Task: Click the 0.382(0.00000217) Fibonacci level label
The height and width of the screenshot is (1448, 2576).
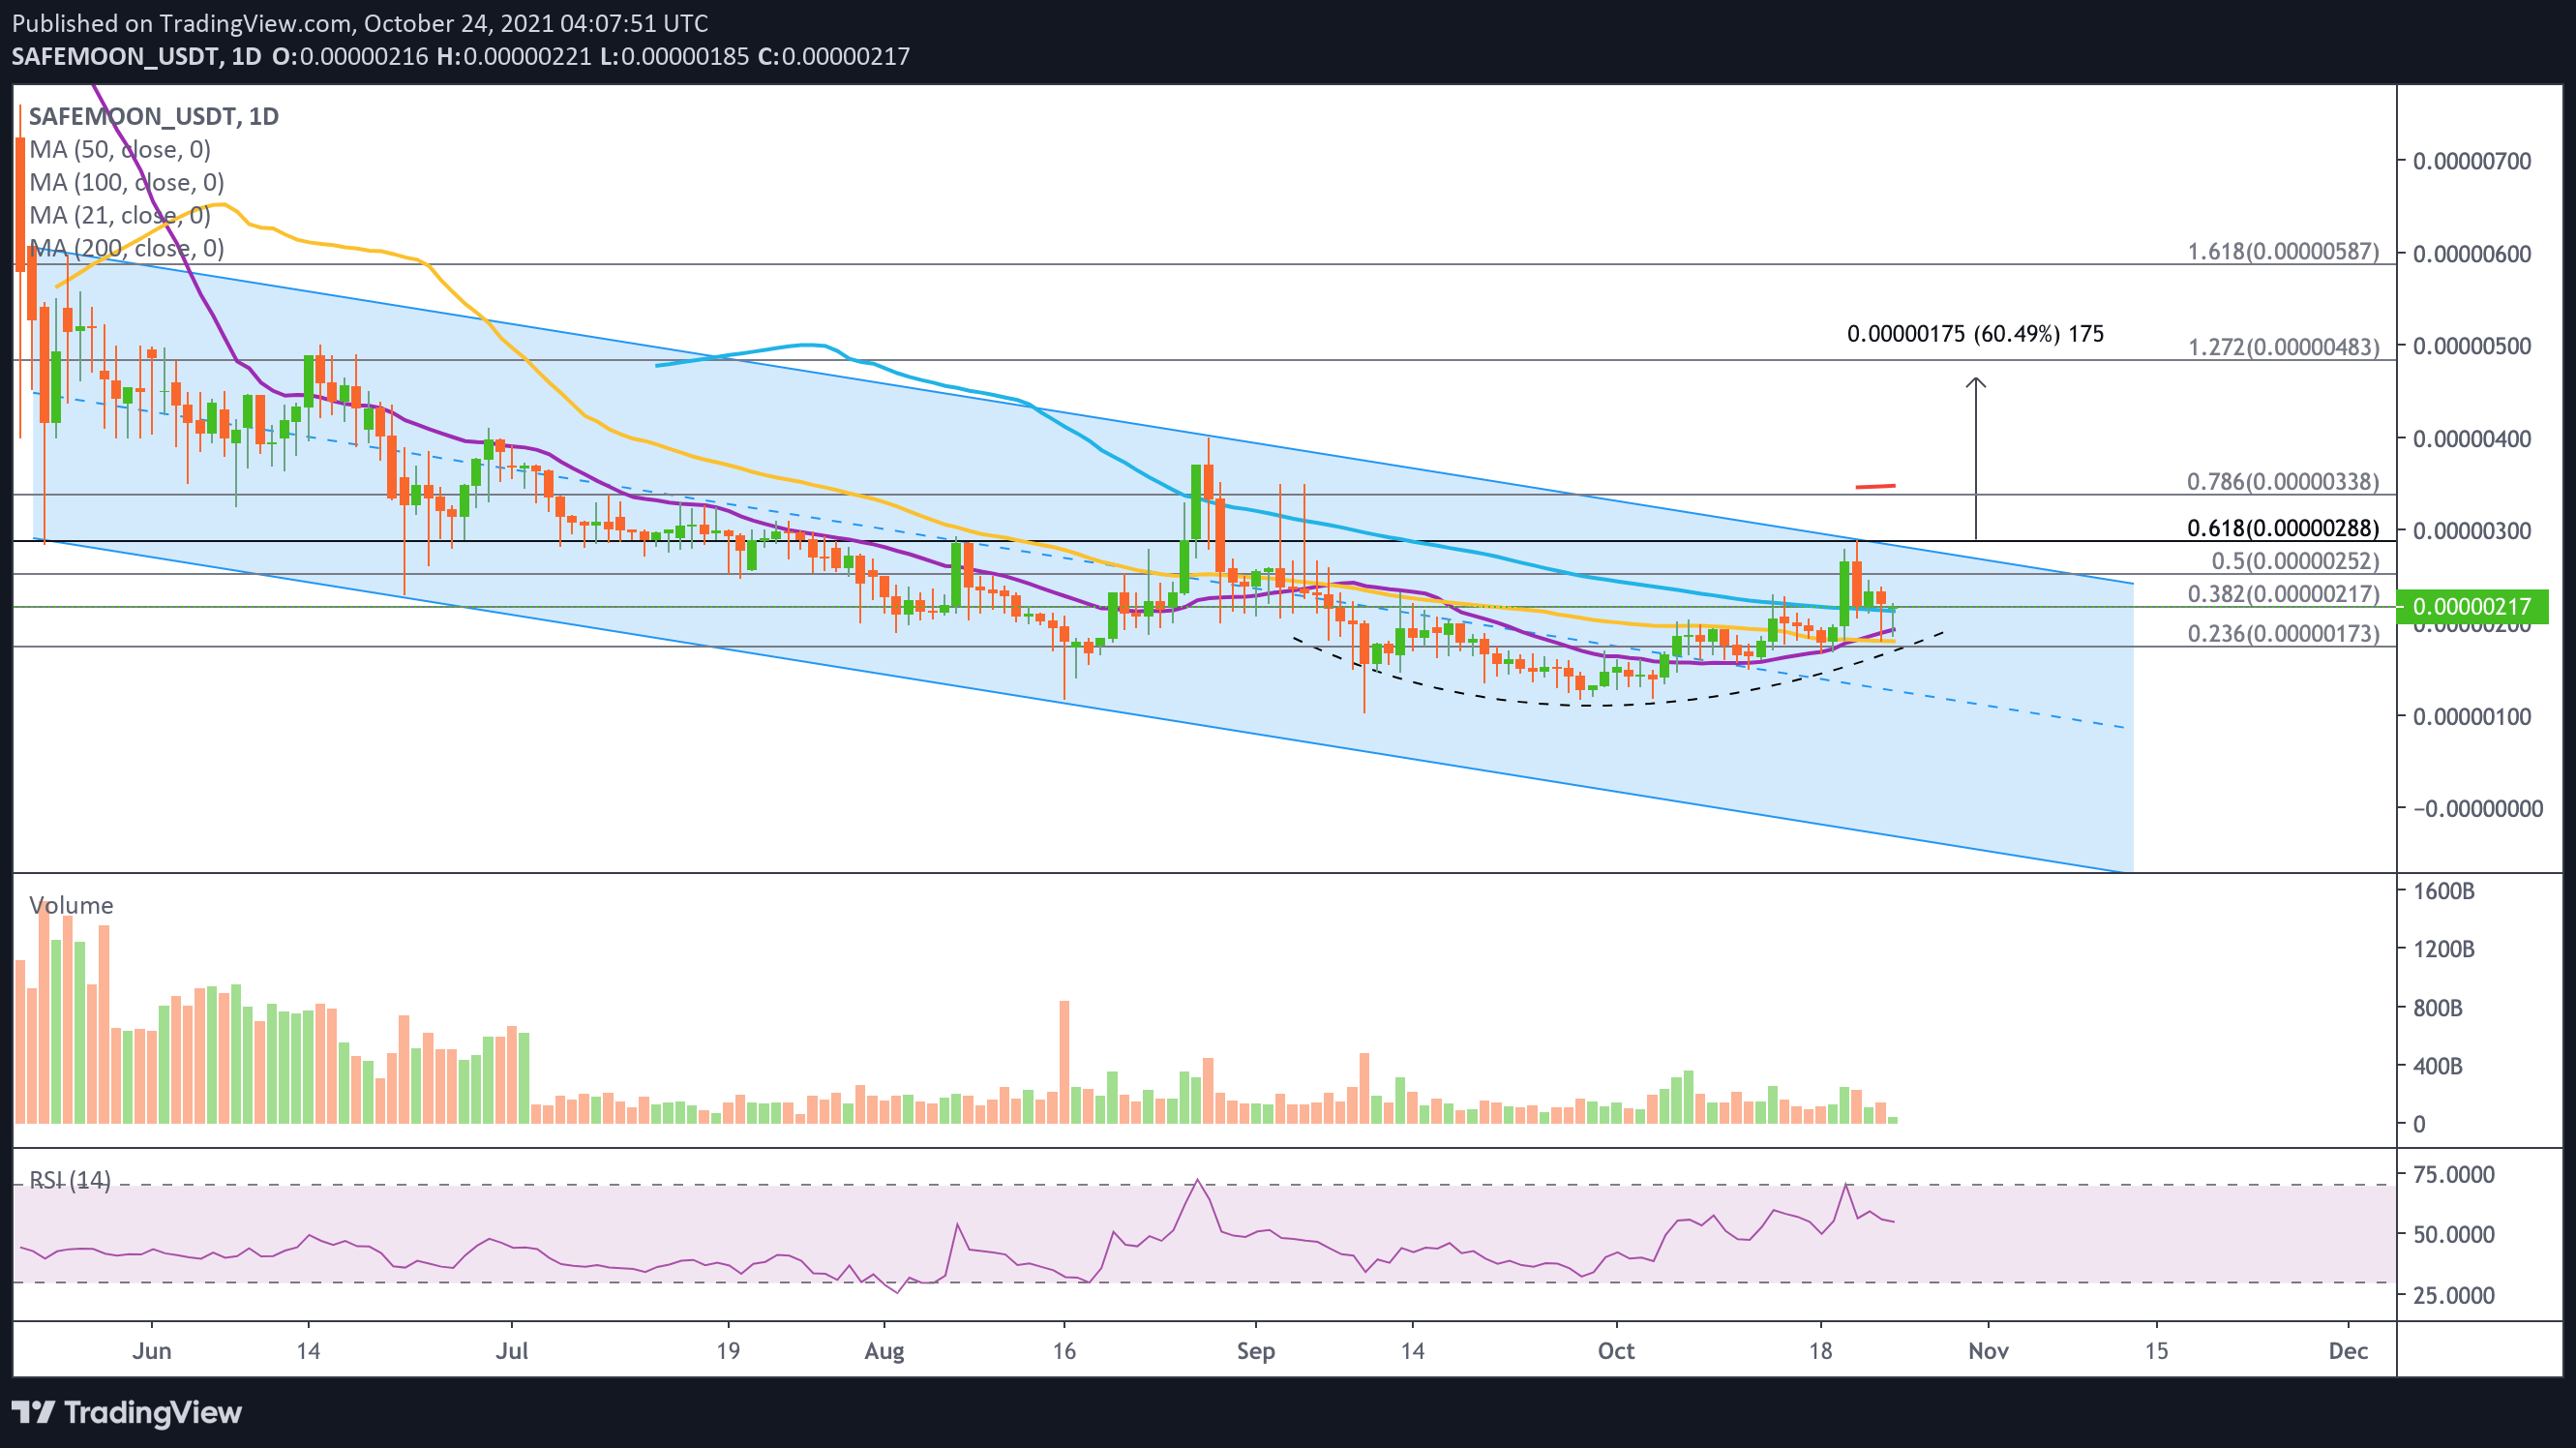Action: [2283, 594]
